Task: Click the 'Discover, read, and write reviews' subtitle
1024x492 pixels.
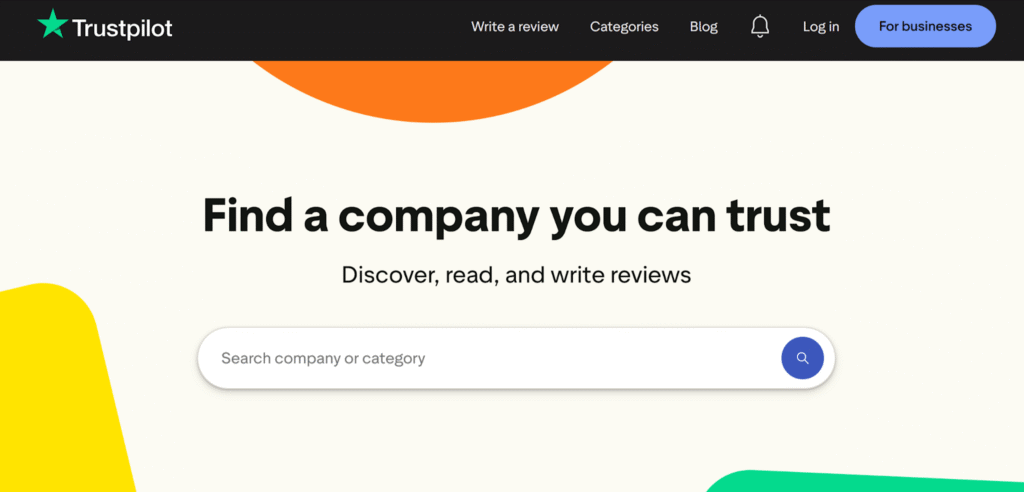Action: 516,274
